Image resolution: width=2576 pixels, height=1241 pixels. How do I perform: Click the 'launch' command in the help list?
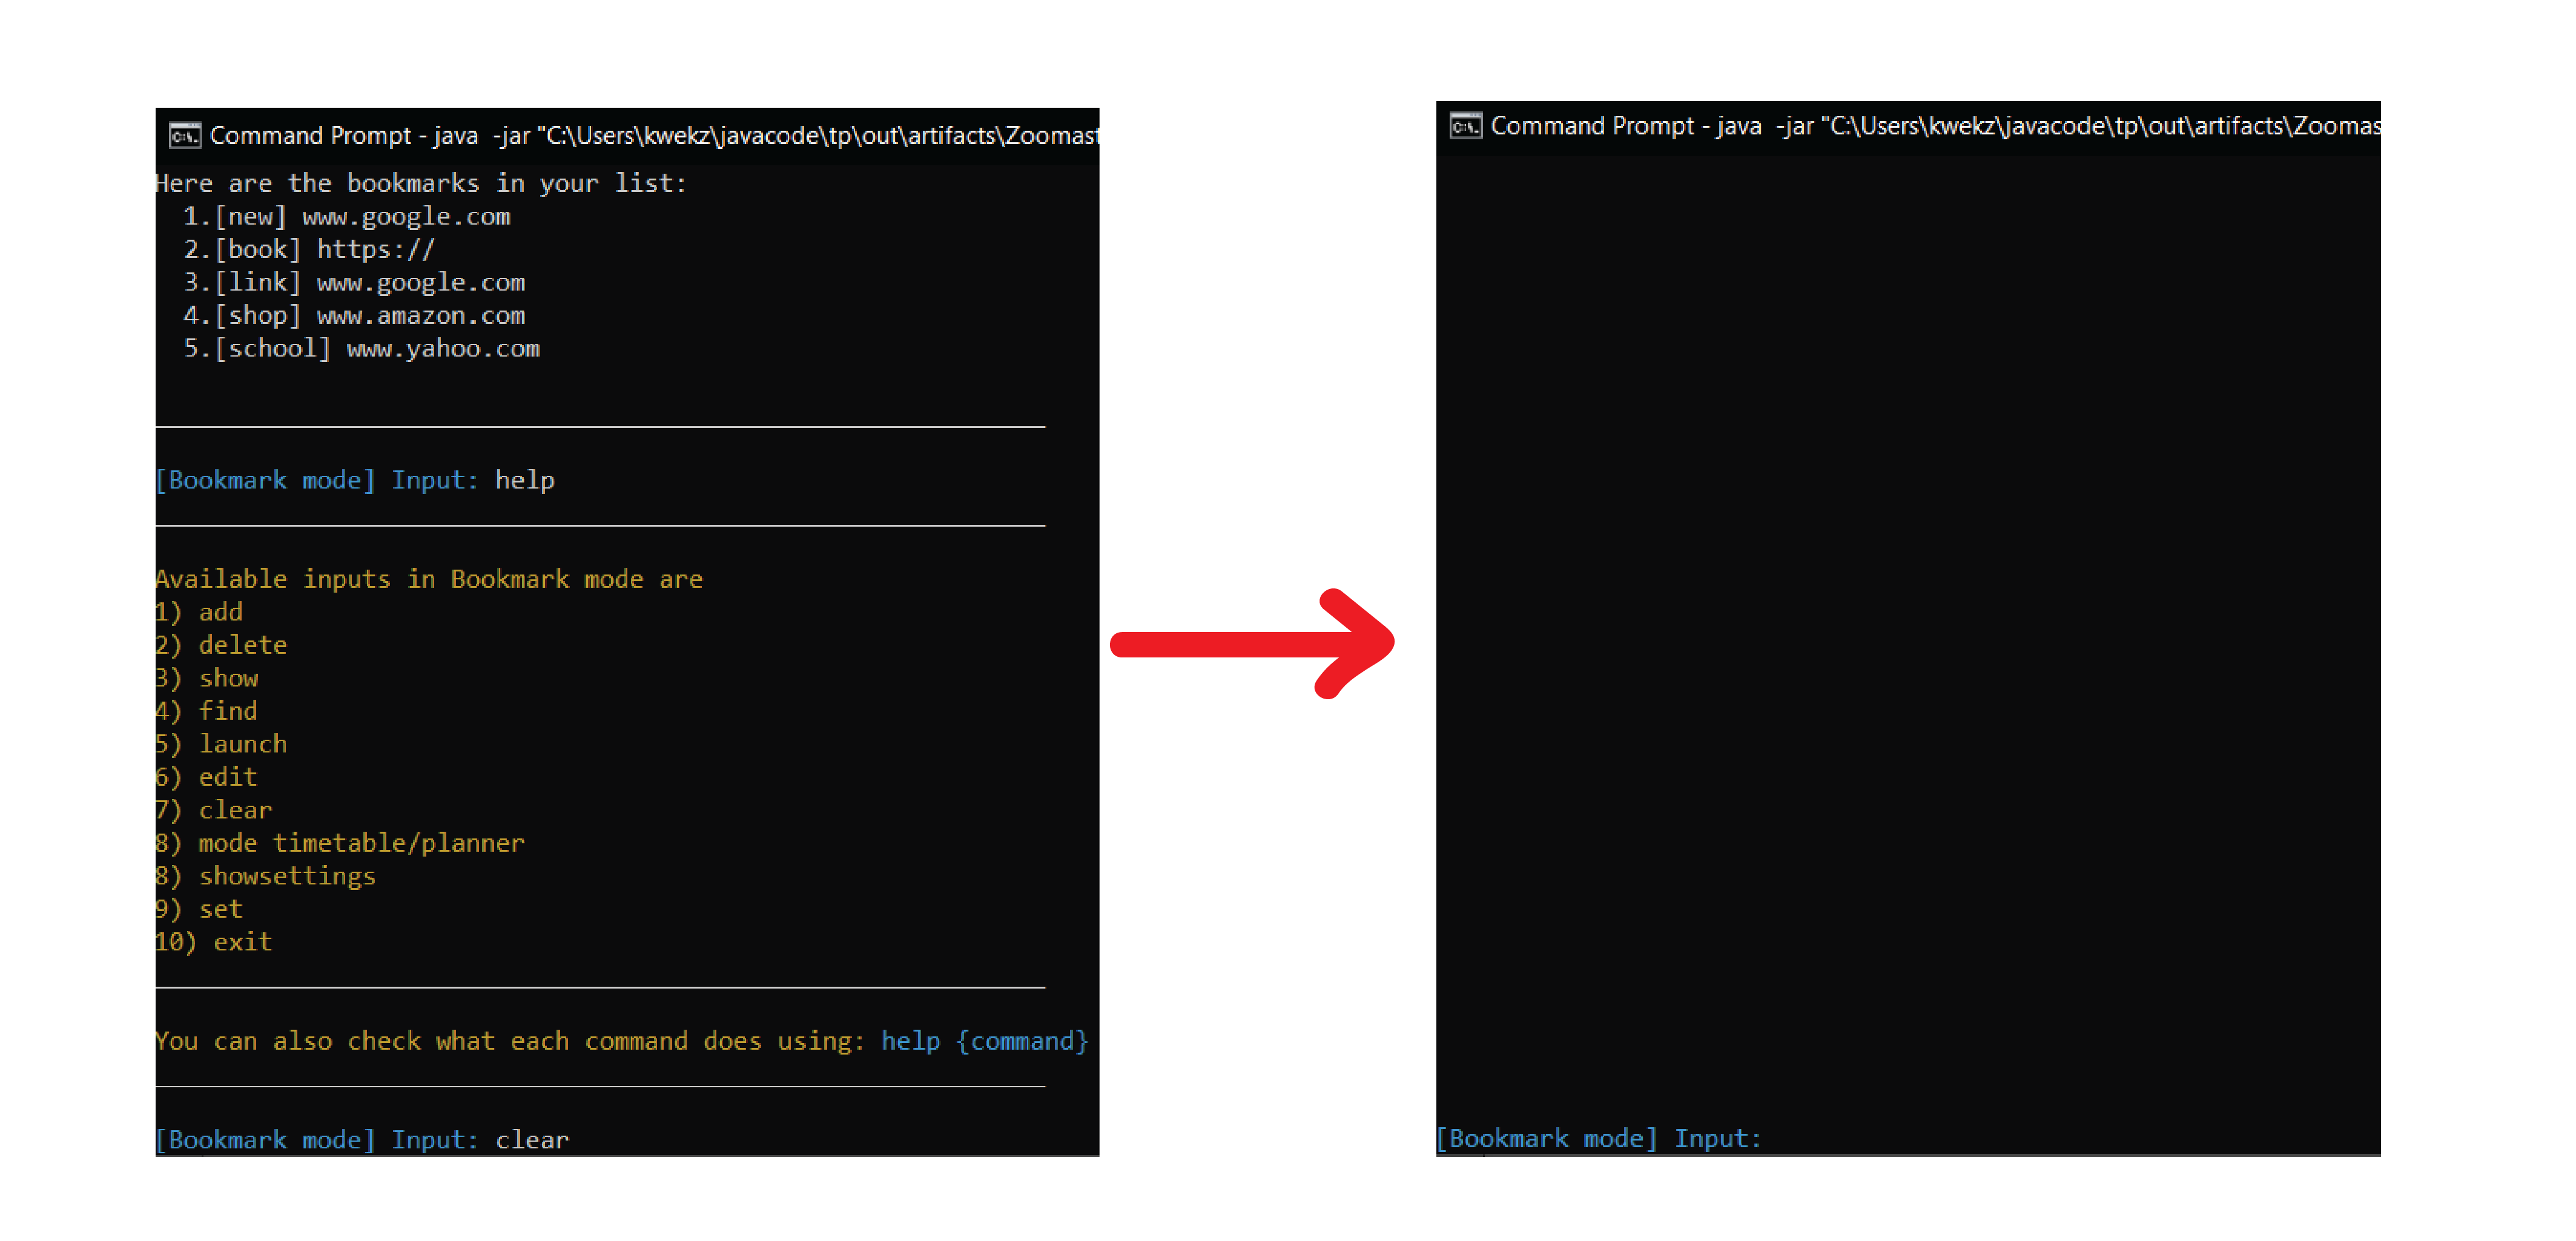click(x=242, y=744)
